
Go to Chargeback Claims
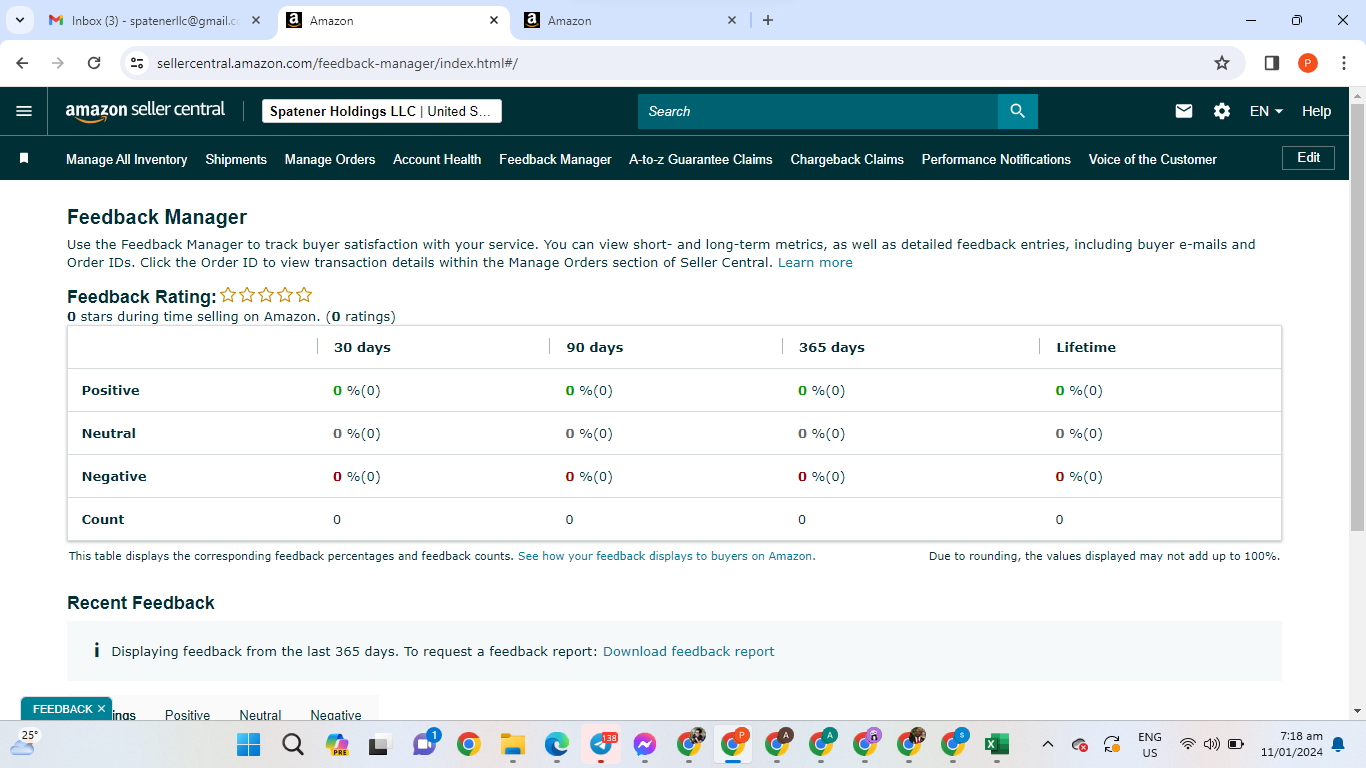point(847,159)
